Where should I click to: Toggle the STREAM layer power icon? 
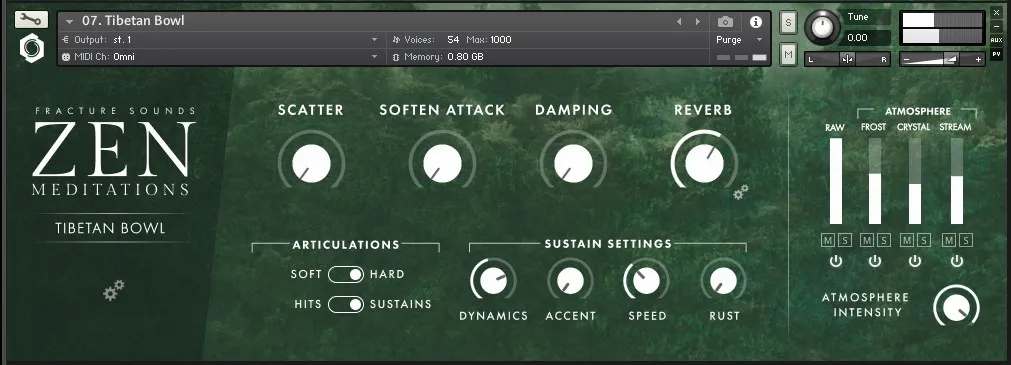click(x=957, y=261)
